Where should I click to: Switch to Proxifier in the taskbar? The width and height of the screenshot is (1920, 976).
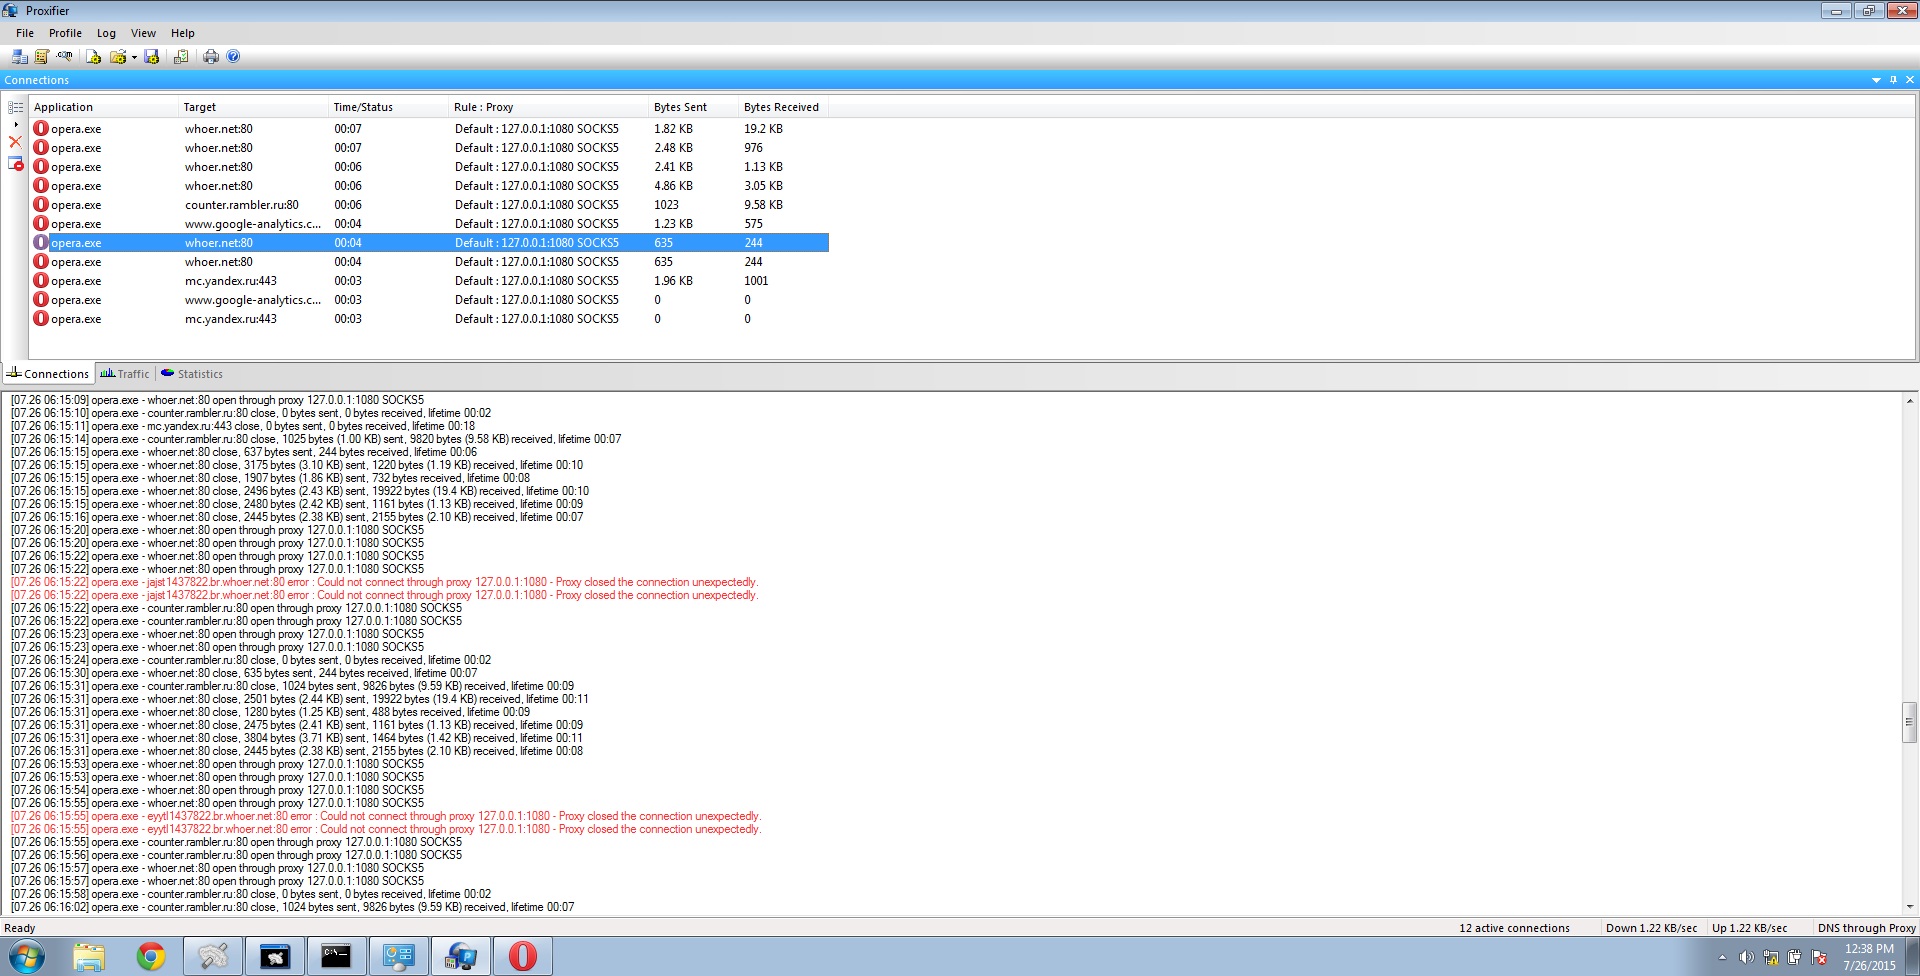461,957
